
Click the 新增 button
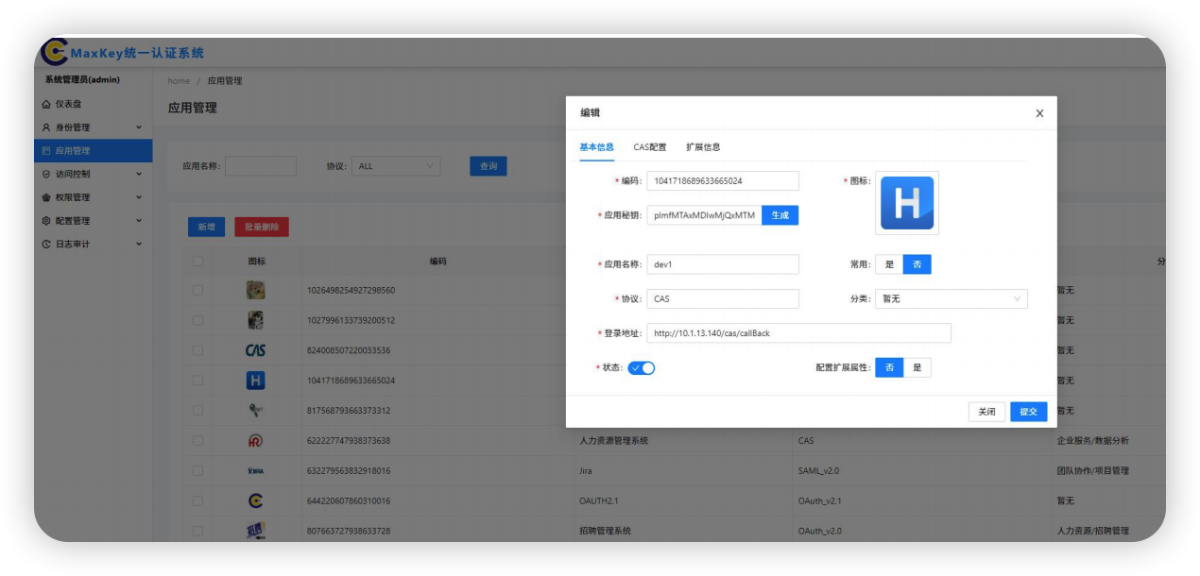coord(206,227)
